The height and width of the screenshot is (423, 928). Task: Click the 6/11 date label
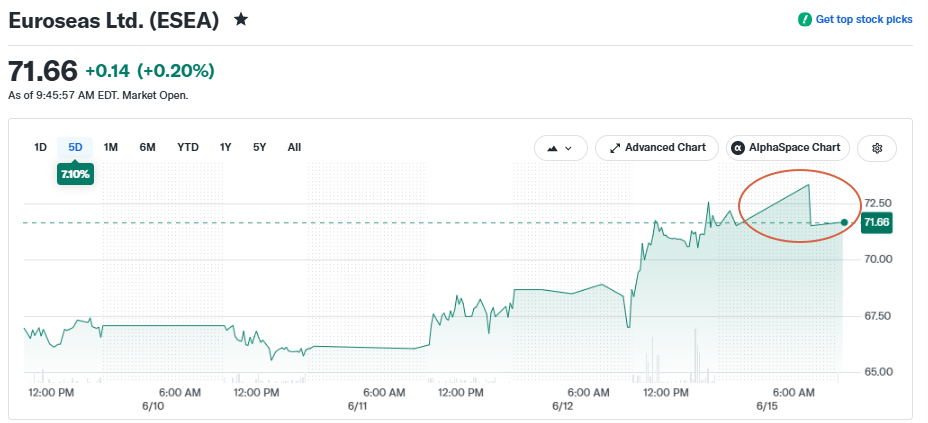357,406
